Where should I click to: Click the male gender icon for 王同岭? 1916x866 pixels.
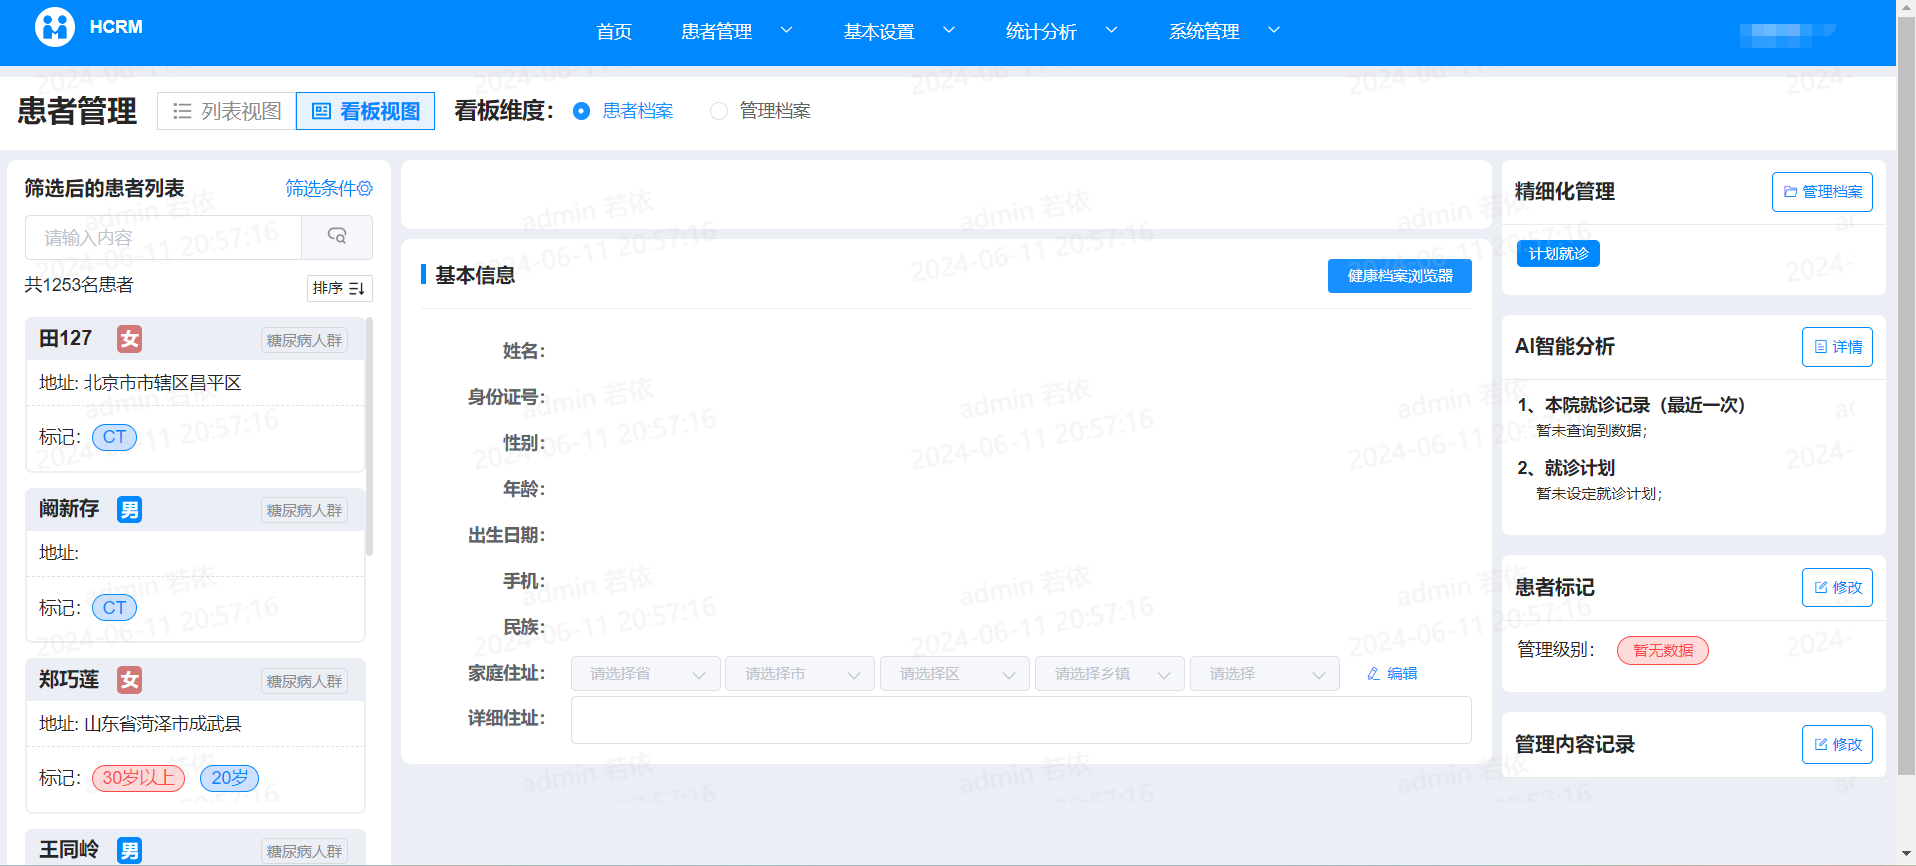(x=129, y=850)
